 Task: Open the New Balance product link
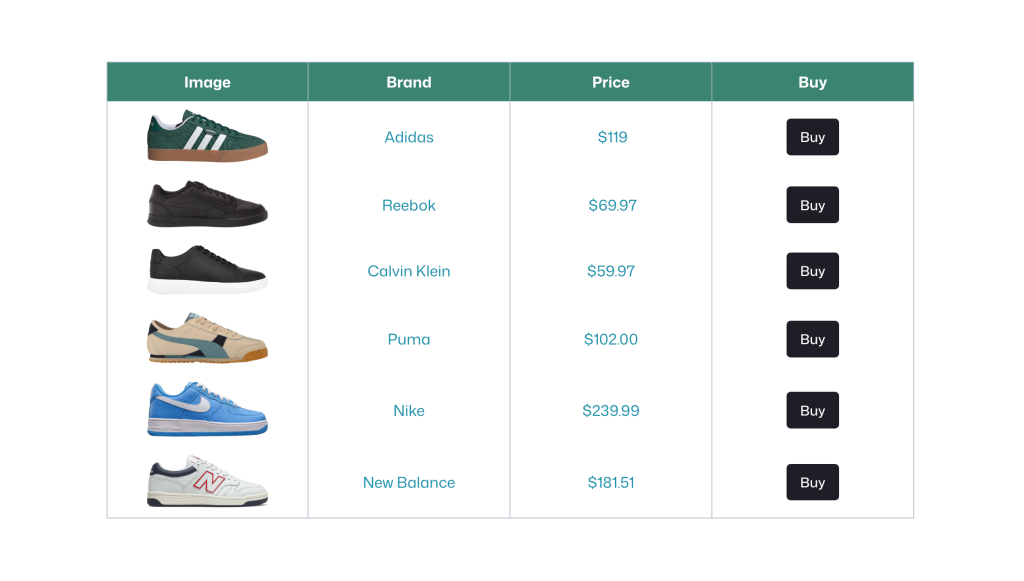coord(408,482)
